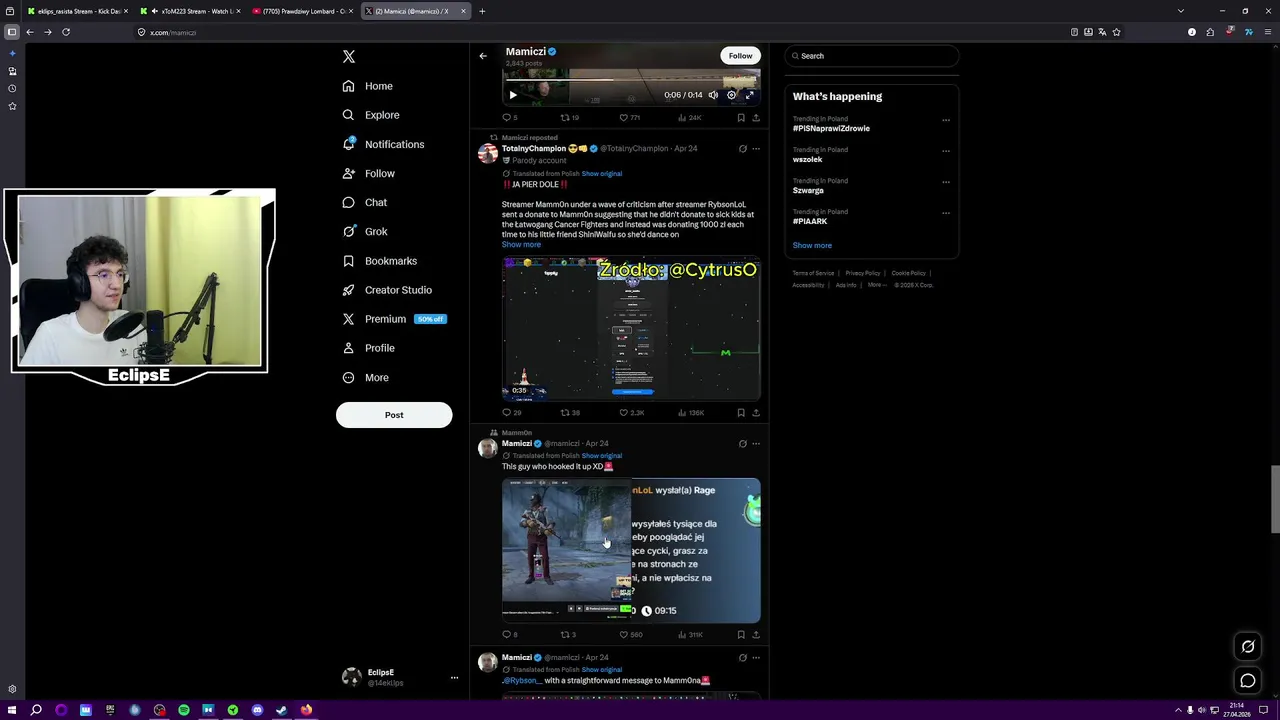Image resolution: width=1280 pixels, height=720 pixels.
Task: Open top video settings gear
Action: click(x=731, y=95)
